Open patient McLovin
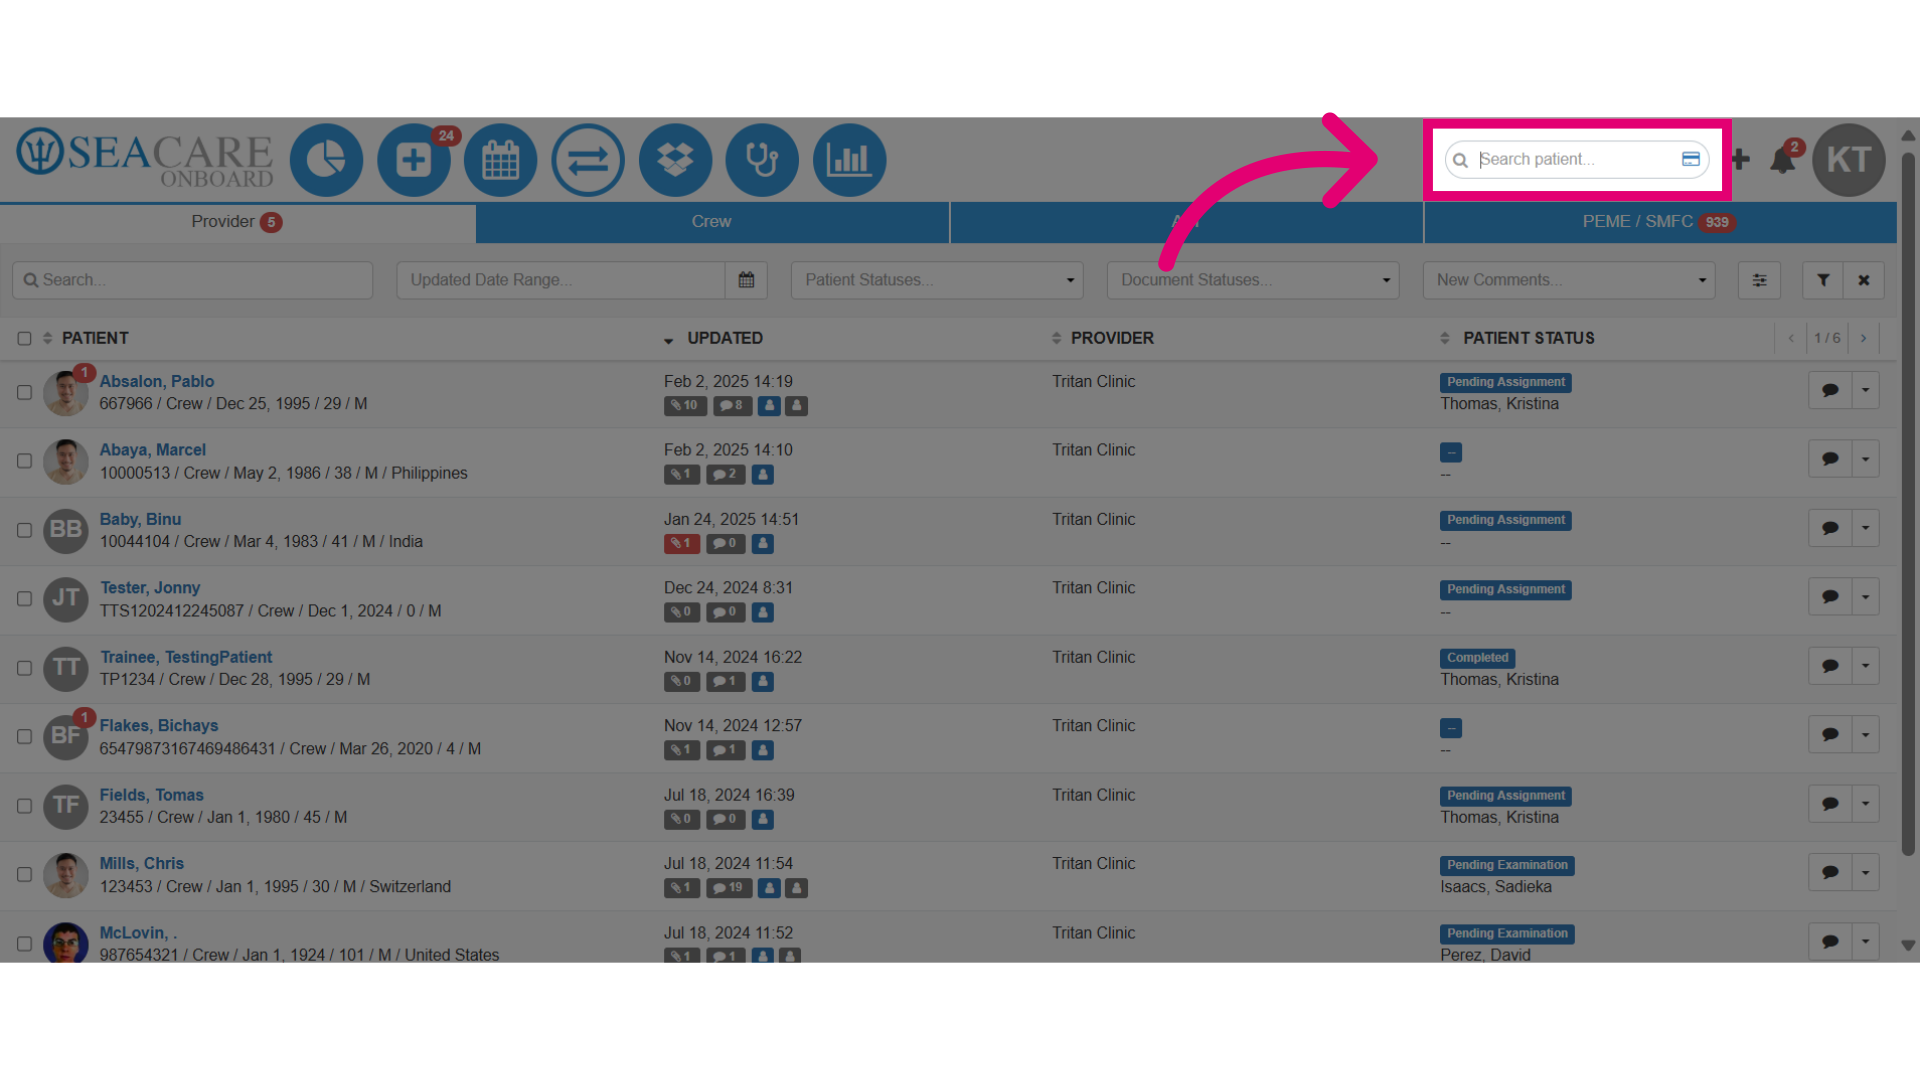 click(x=138, y=933)
